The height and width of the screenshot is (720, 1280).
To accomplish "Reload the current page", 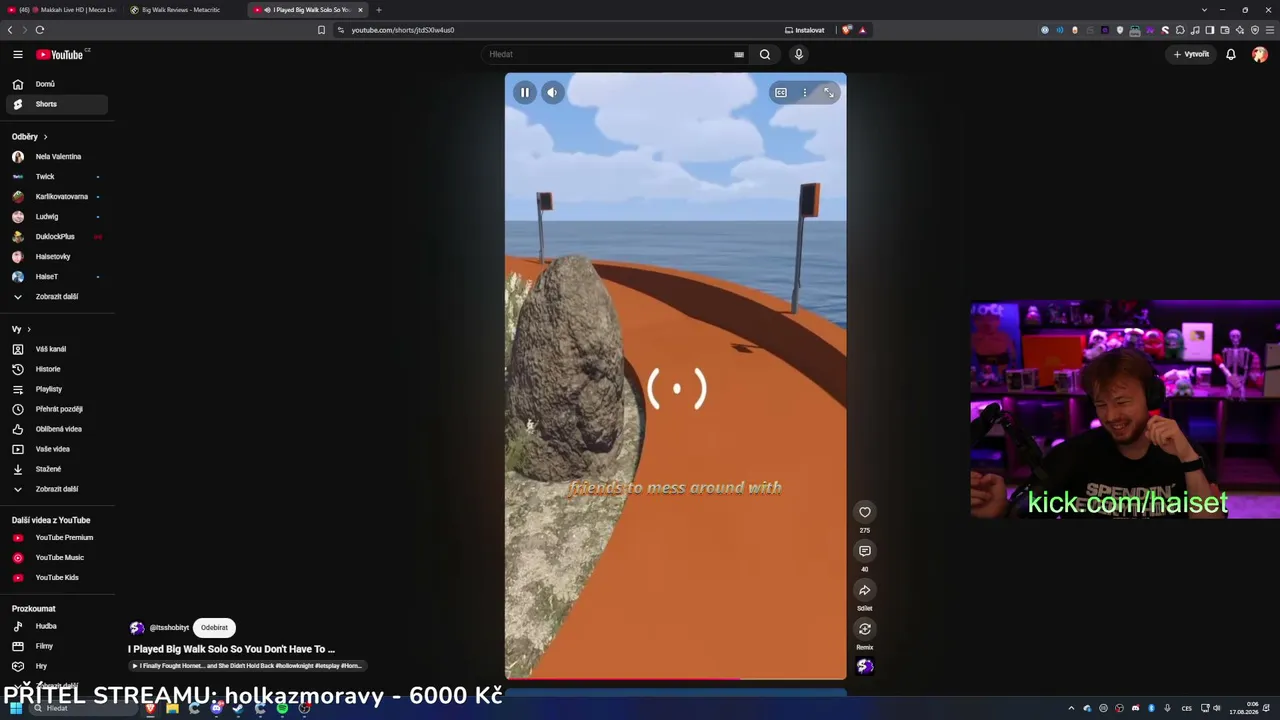I will tap(40, 30).
